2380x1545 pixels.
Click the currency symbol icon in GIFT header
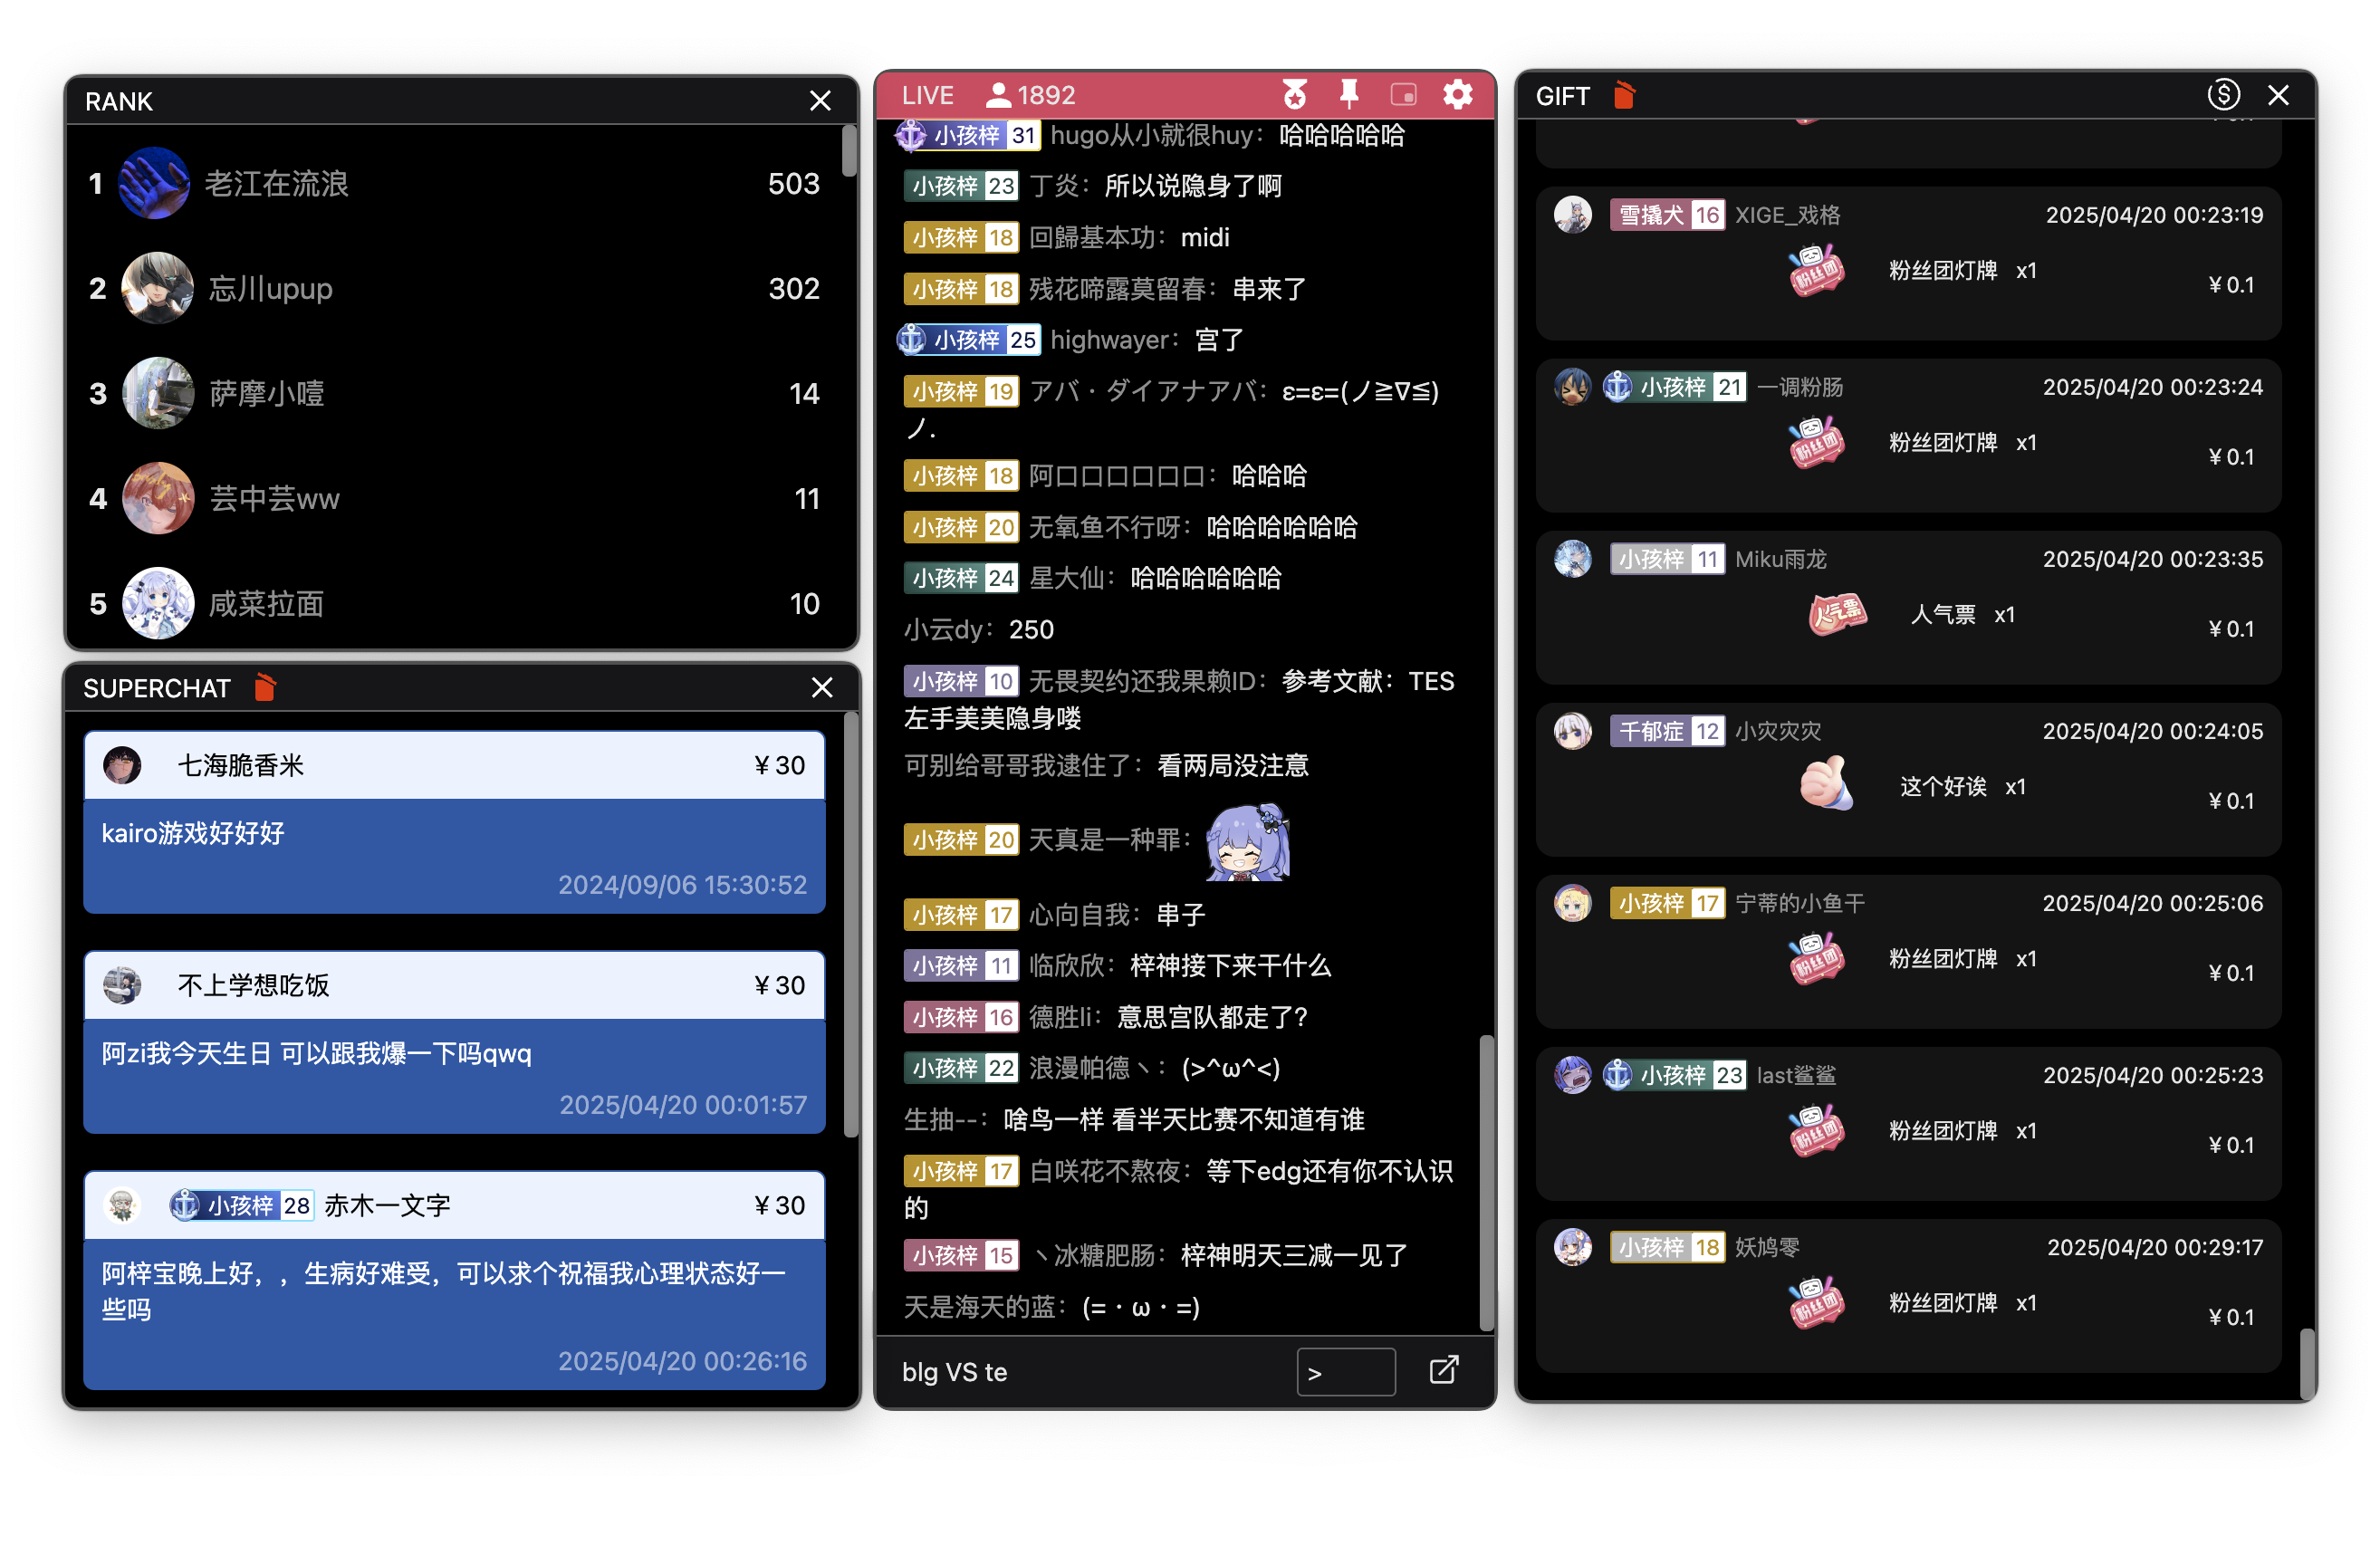tap(2223, 95)
